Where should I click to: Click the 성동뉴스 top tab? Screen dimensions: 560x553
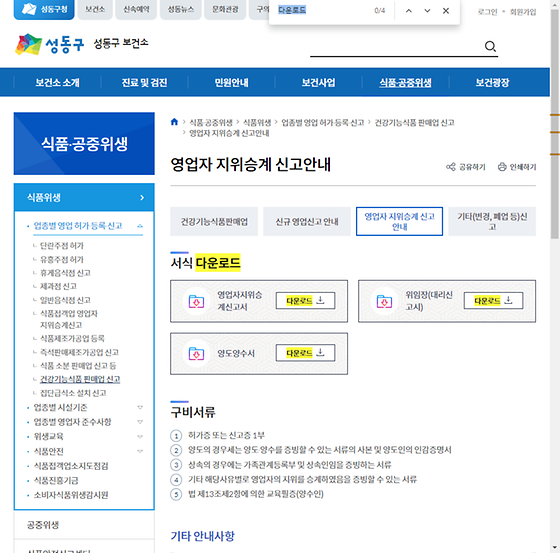(x=181, y=9)
